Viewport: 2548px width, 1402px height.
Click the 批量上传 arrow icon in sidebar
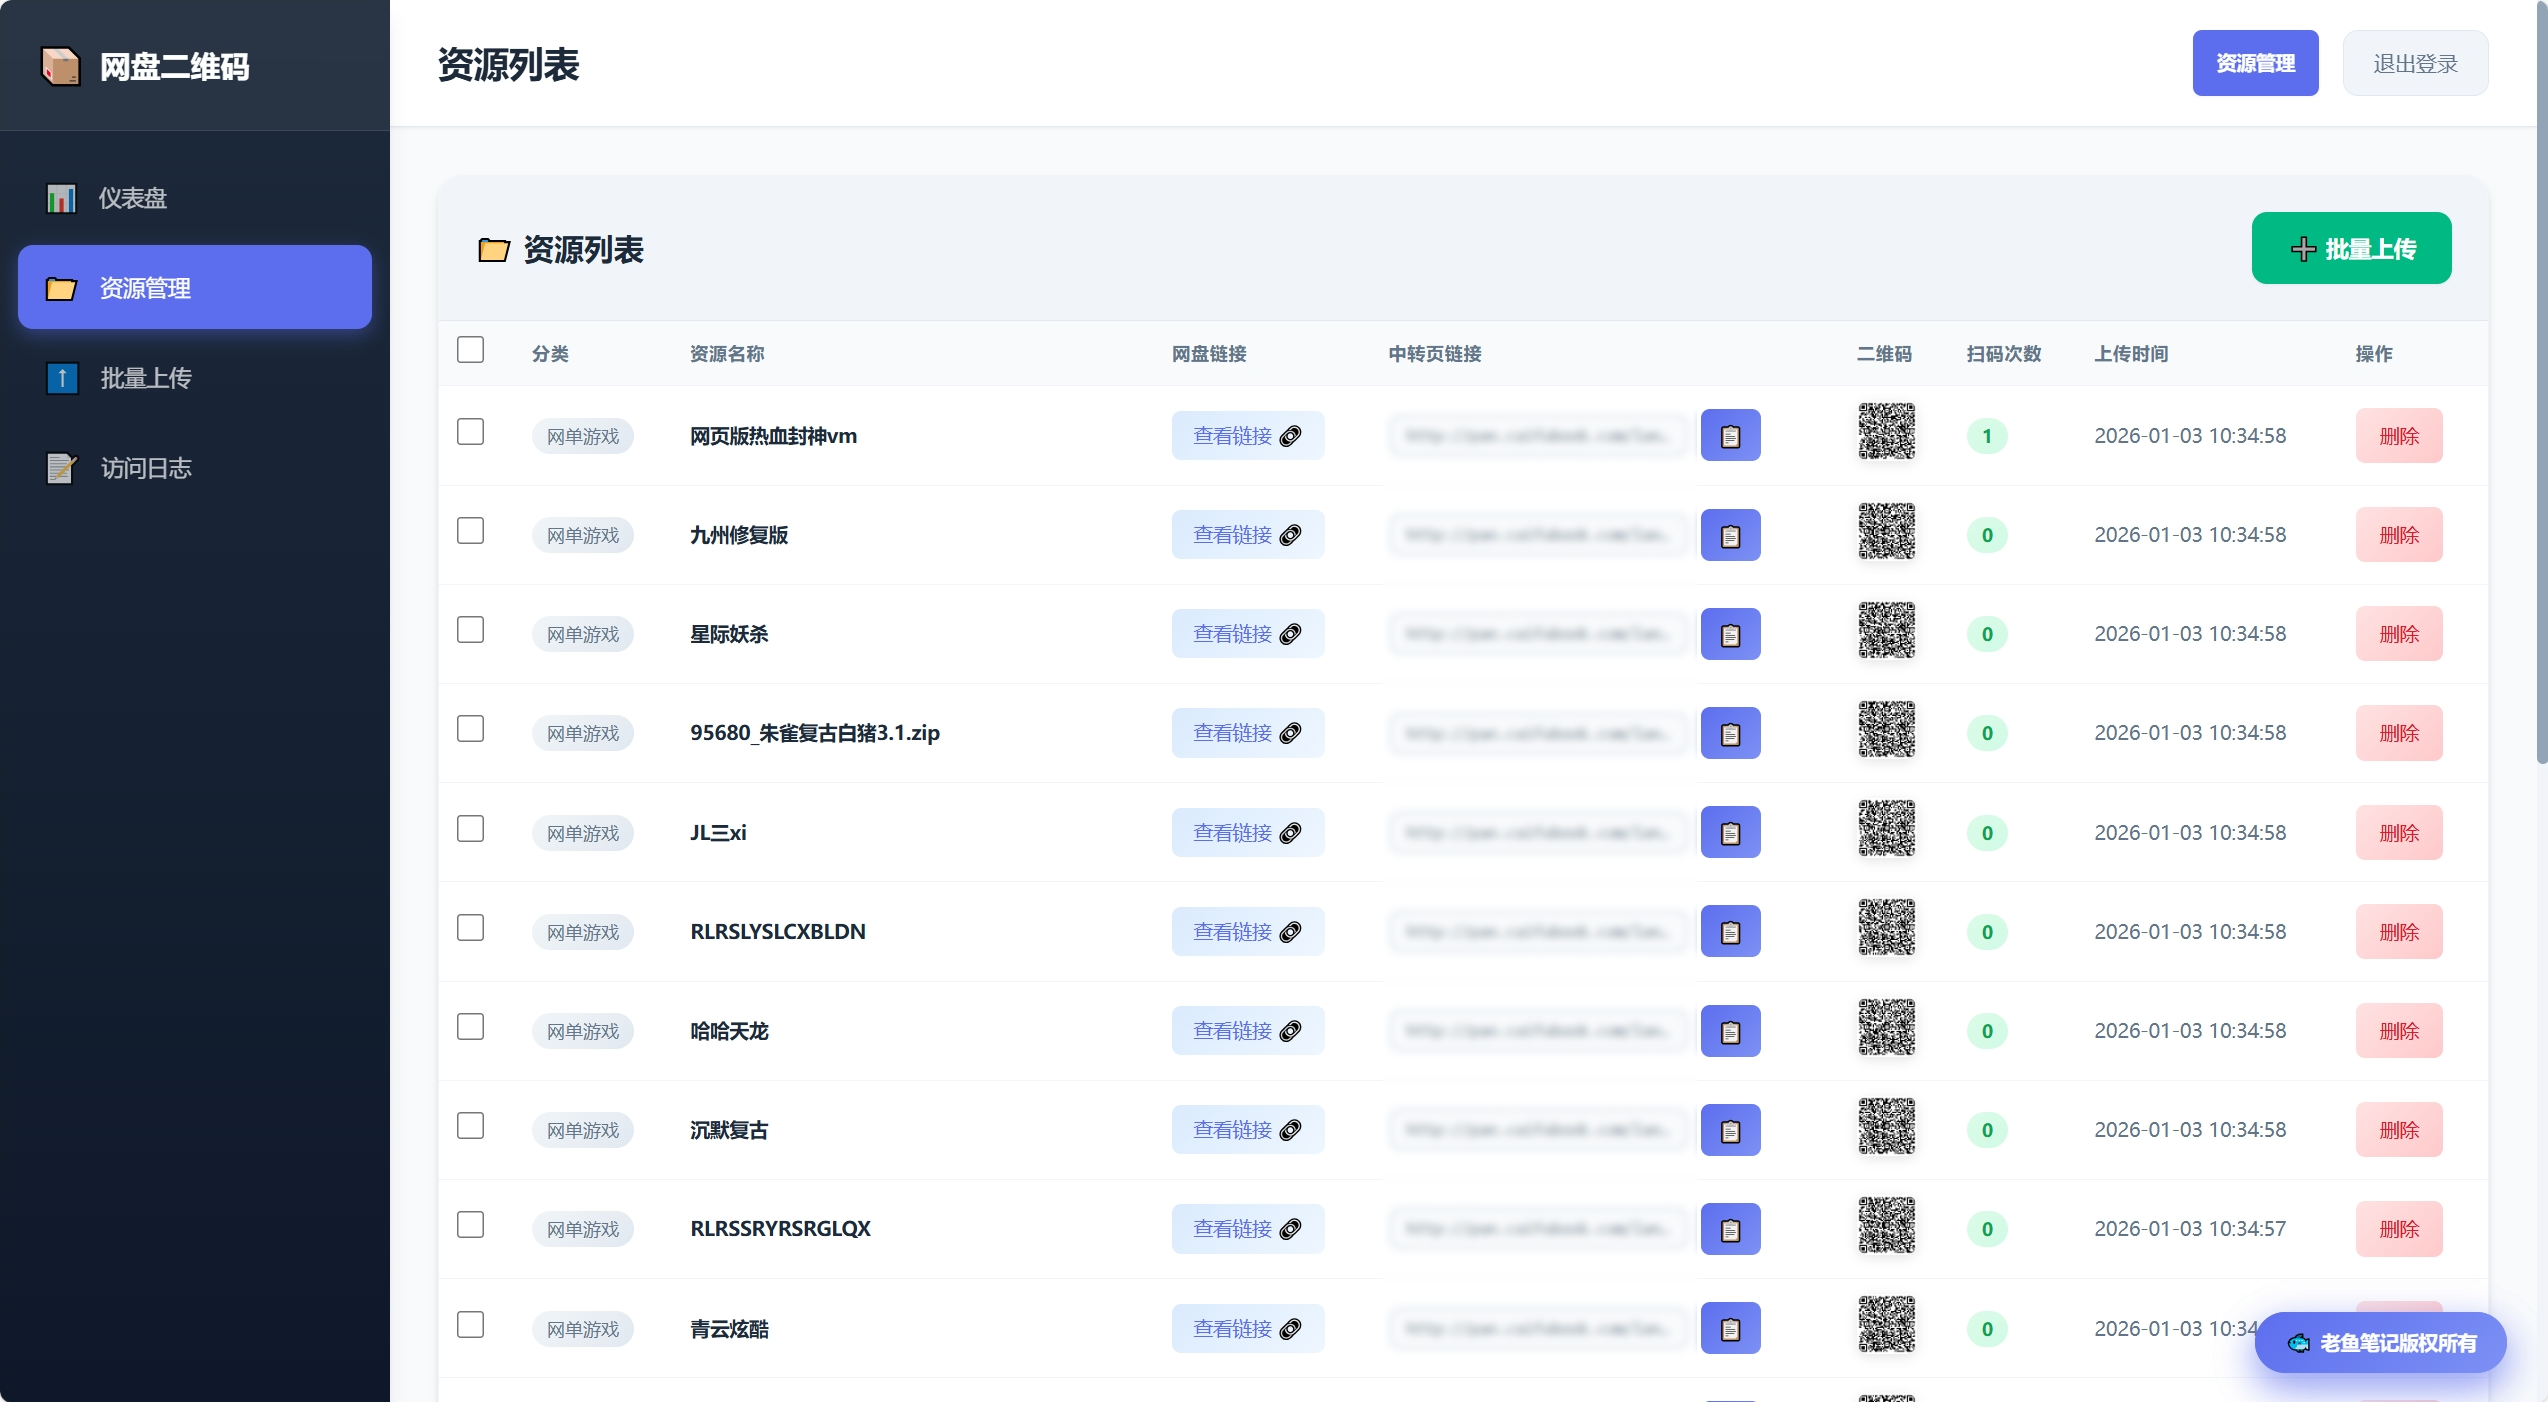tap(61, 378)
